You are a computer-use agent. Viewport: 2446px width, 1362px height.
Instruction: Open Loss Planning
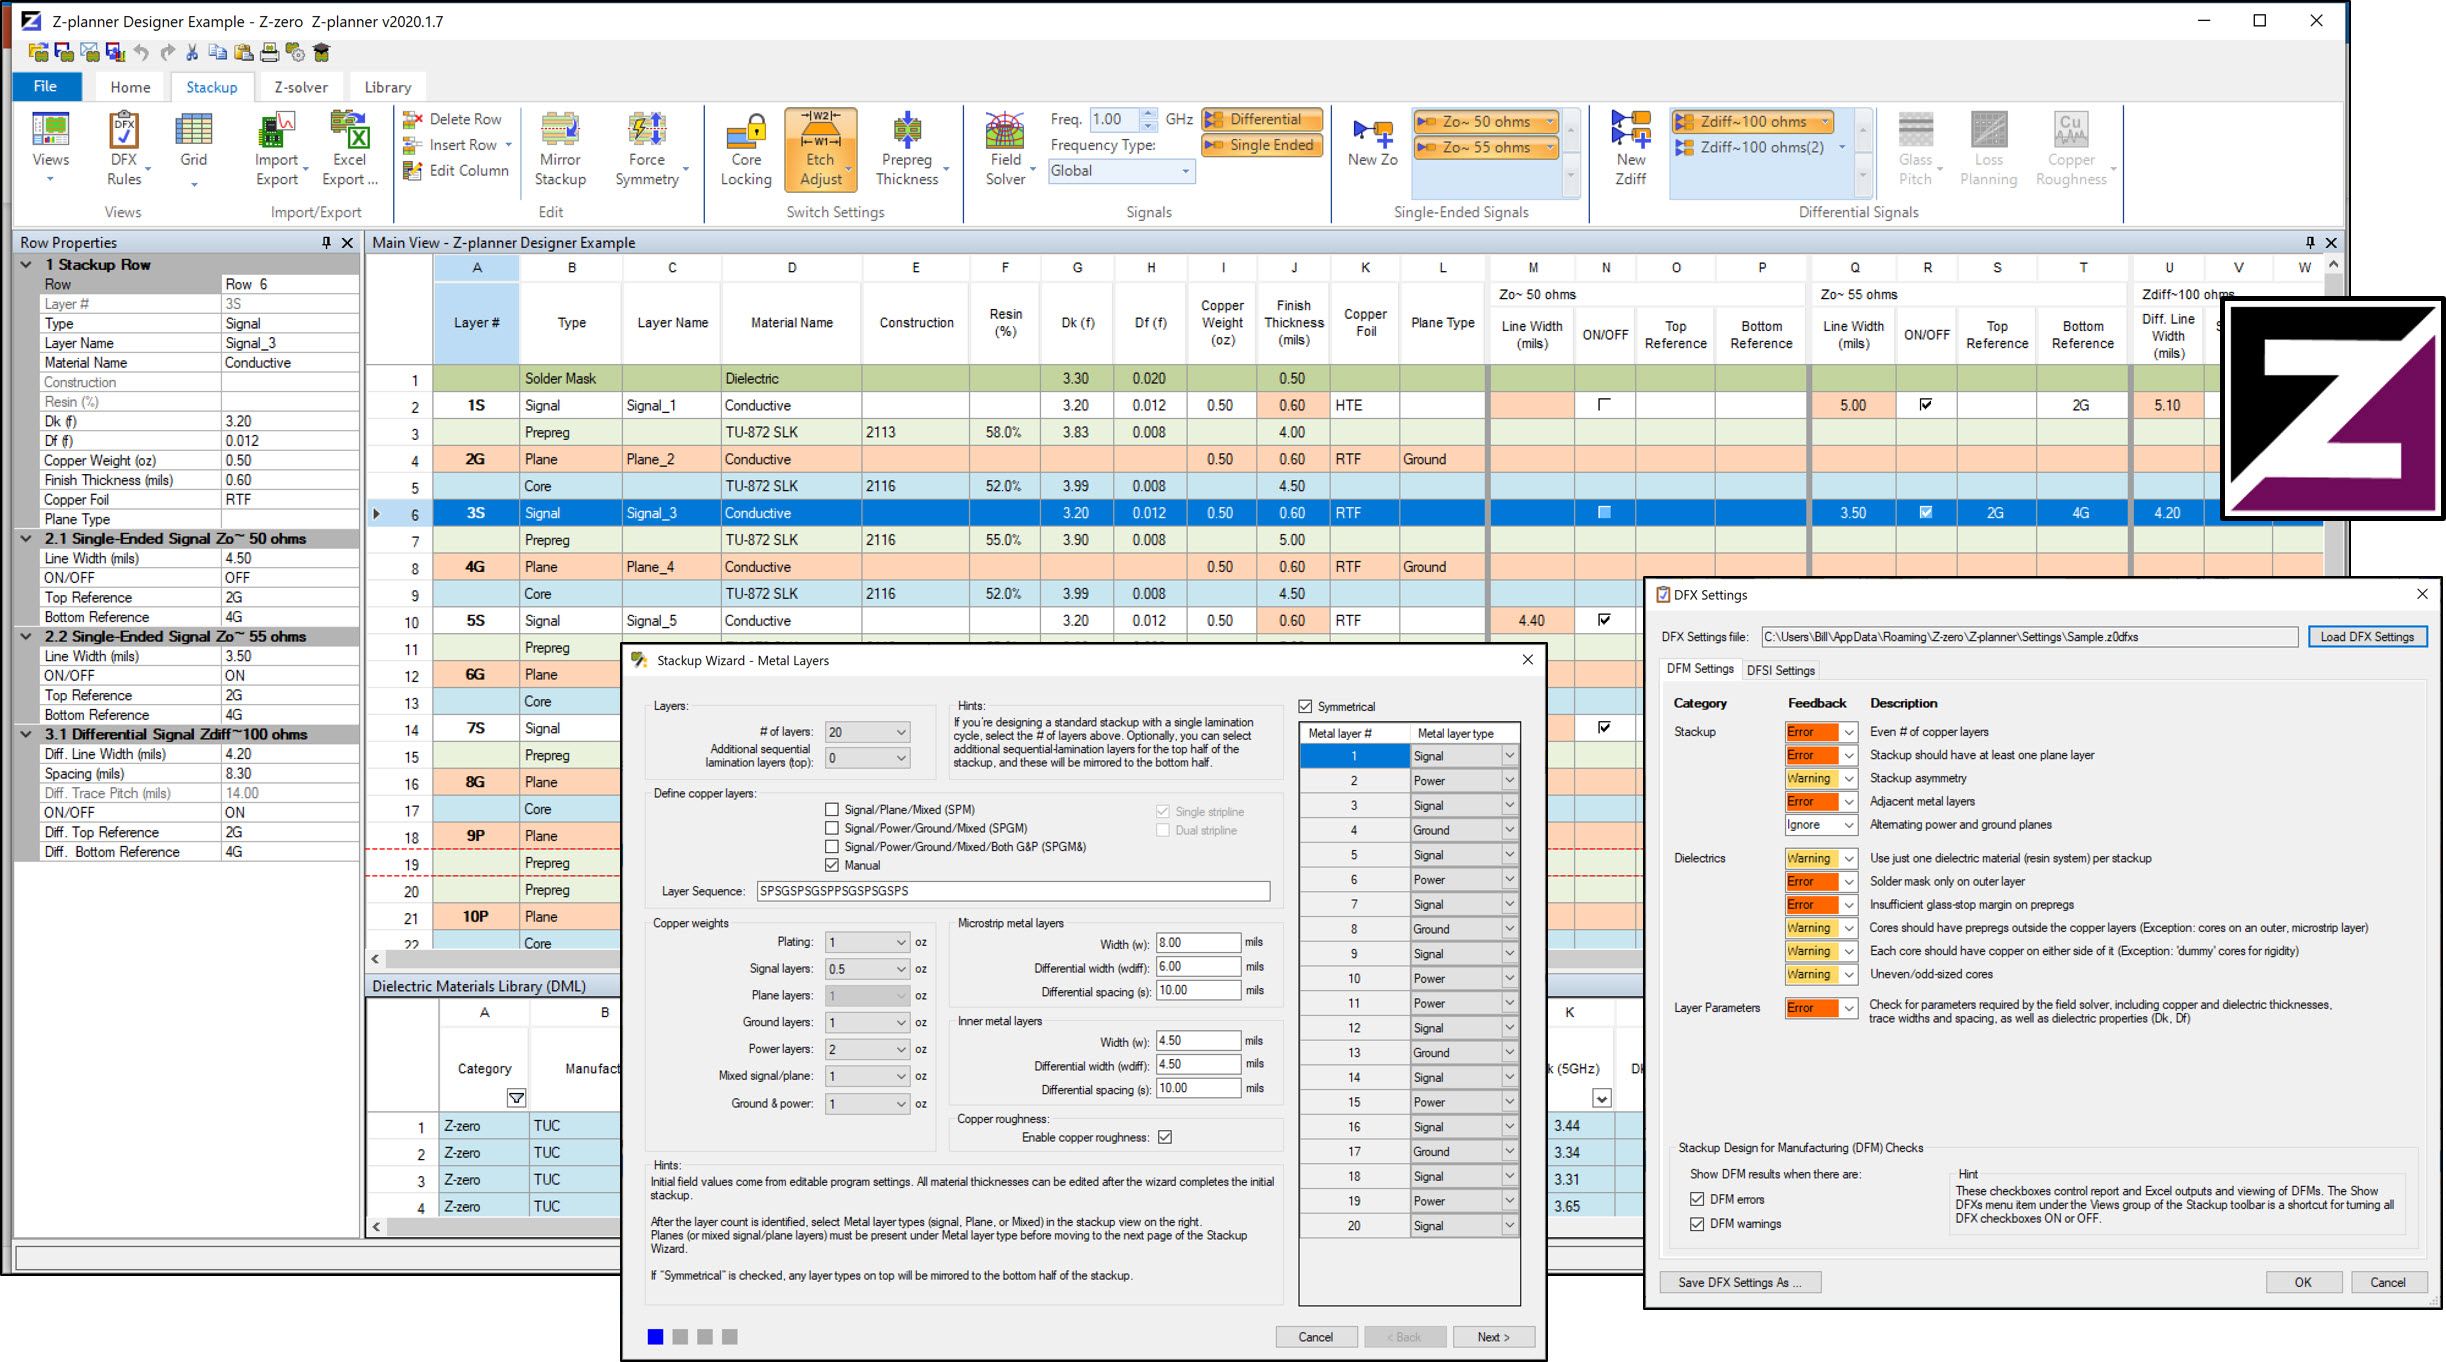(1988, 148)
